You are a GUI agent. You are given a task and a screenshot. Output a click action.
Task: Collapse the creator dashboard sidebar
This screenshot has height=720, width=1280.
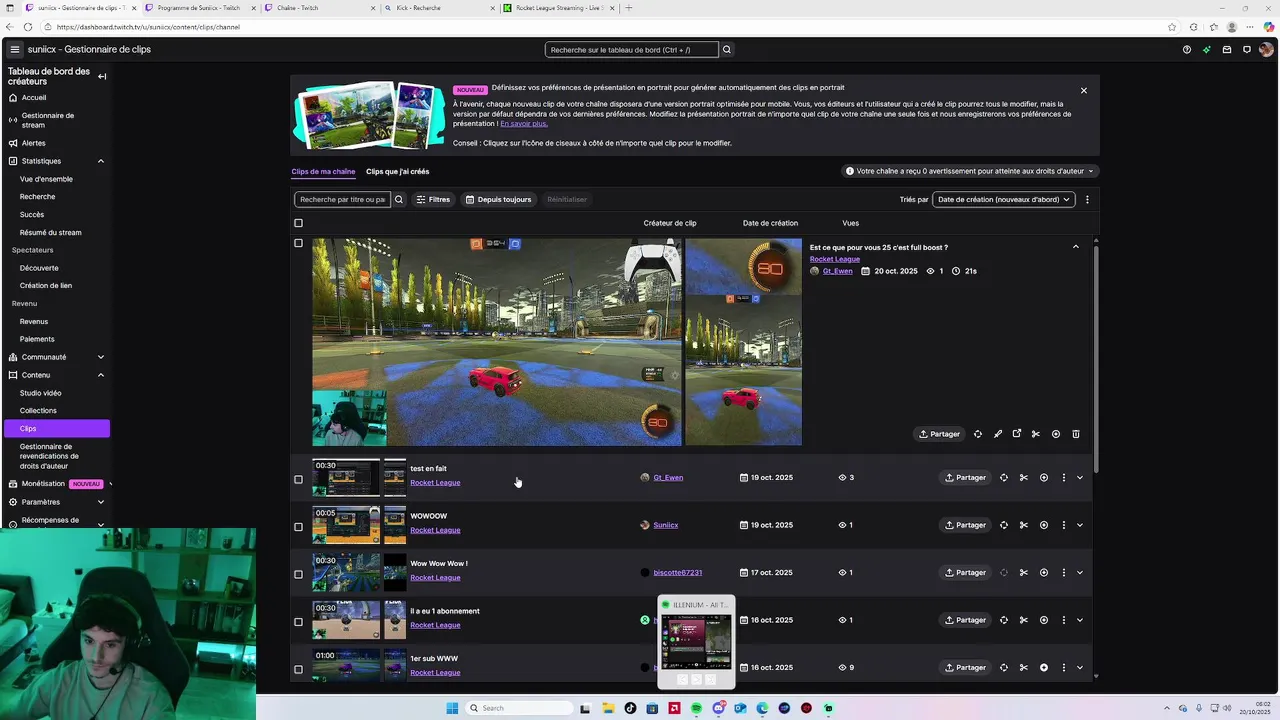(x=102, y=76)
